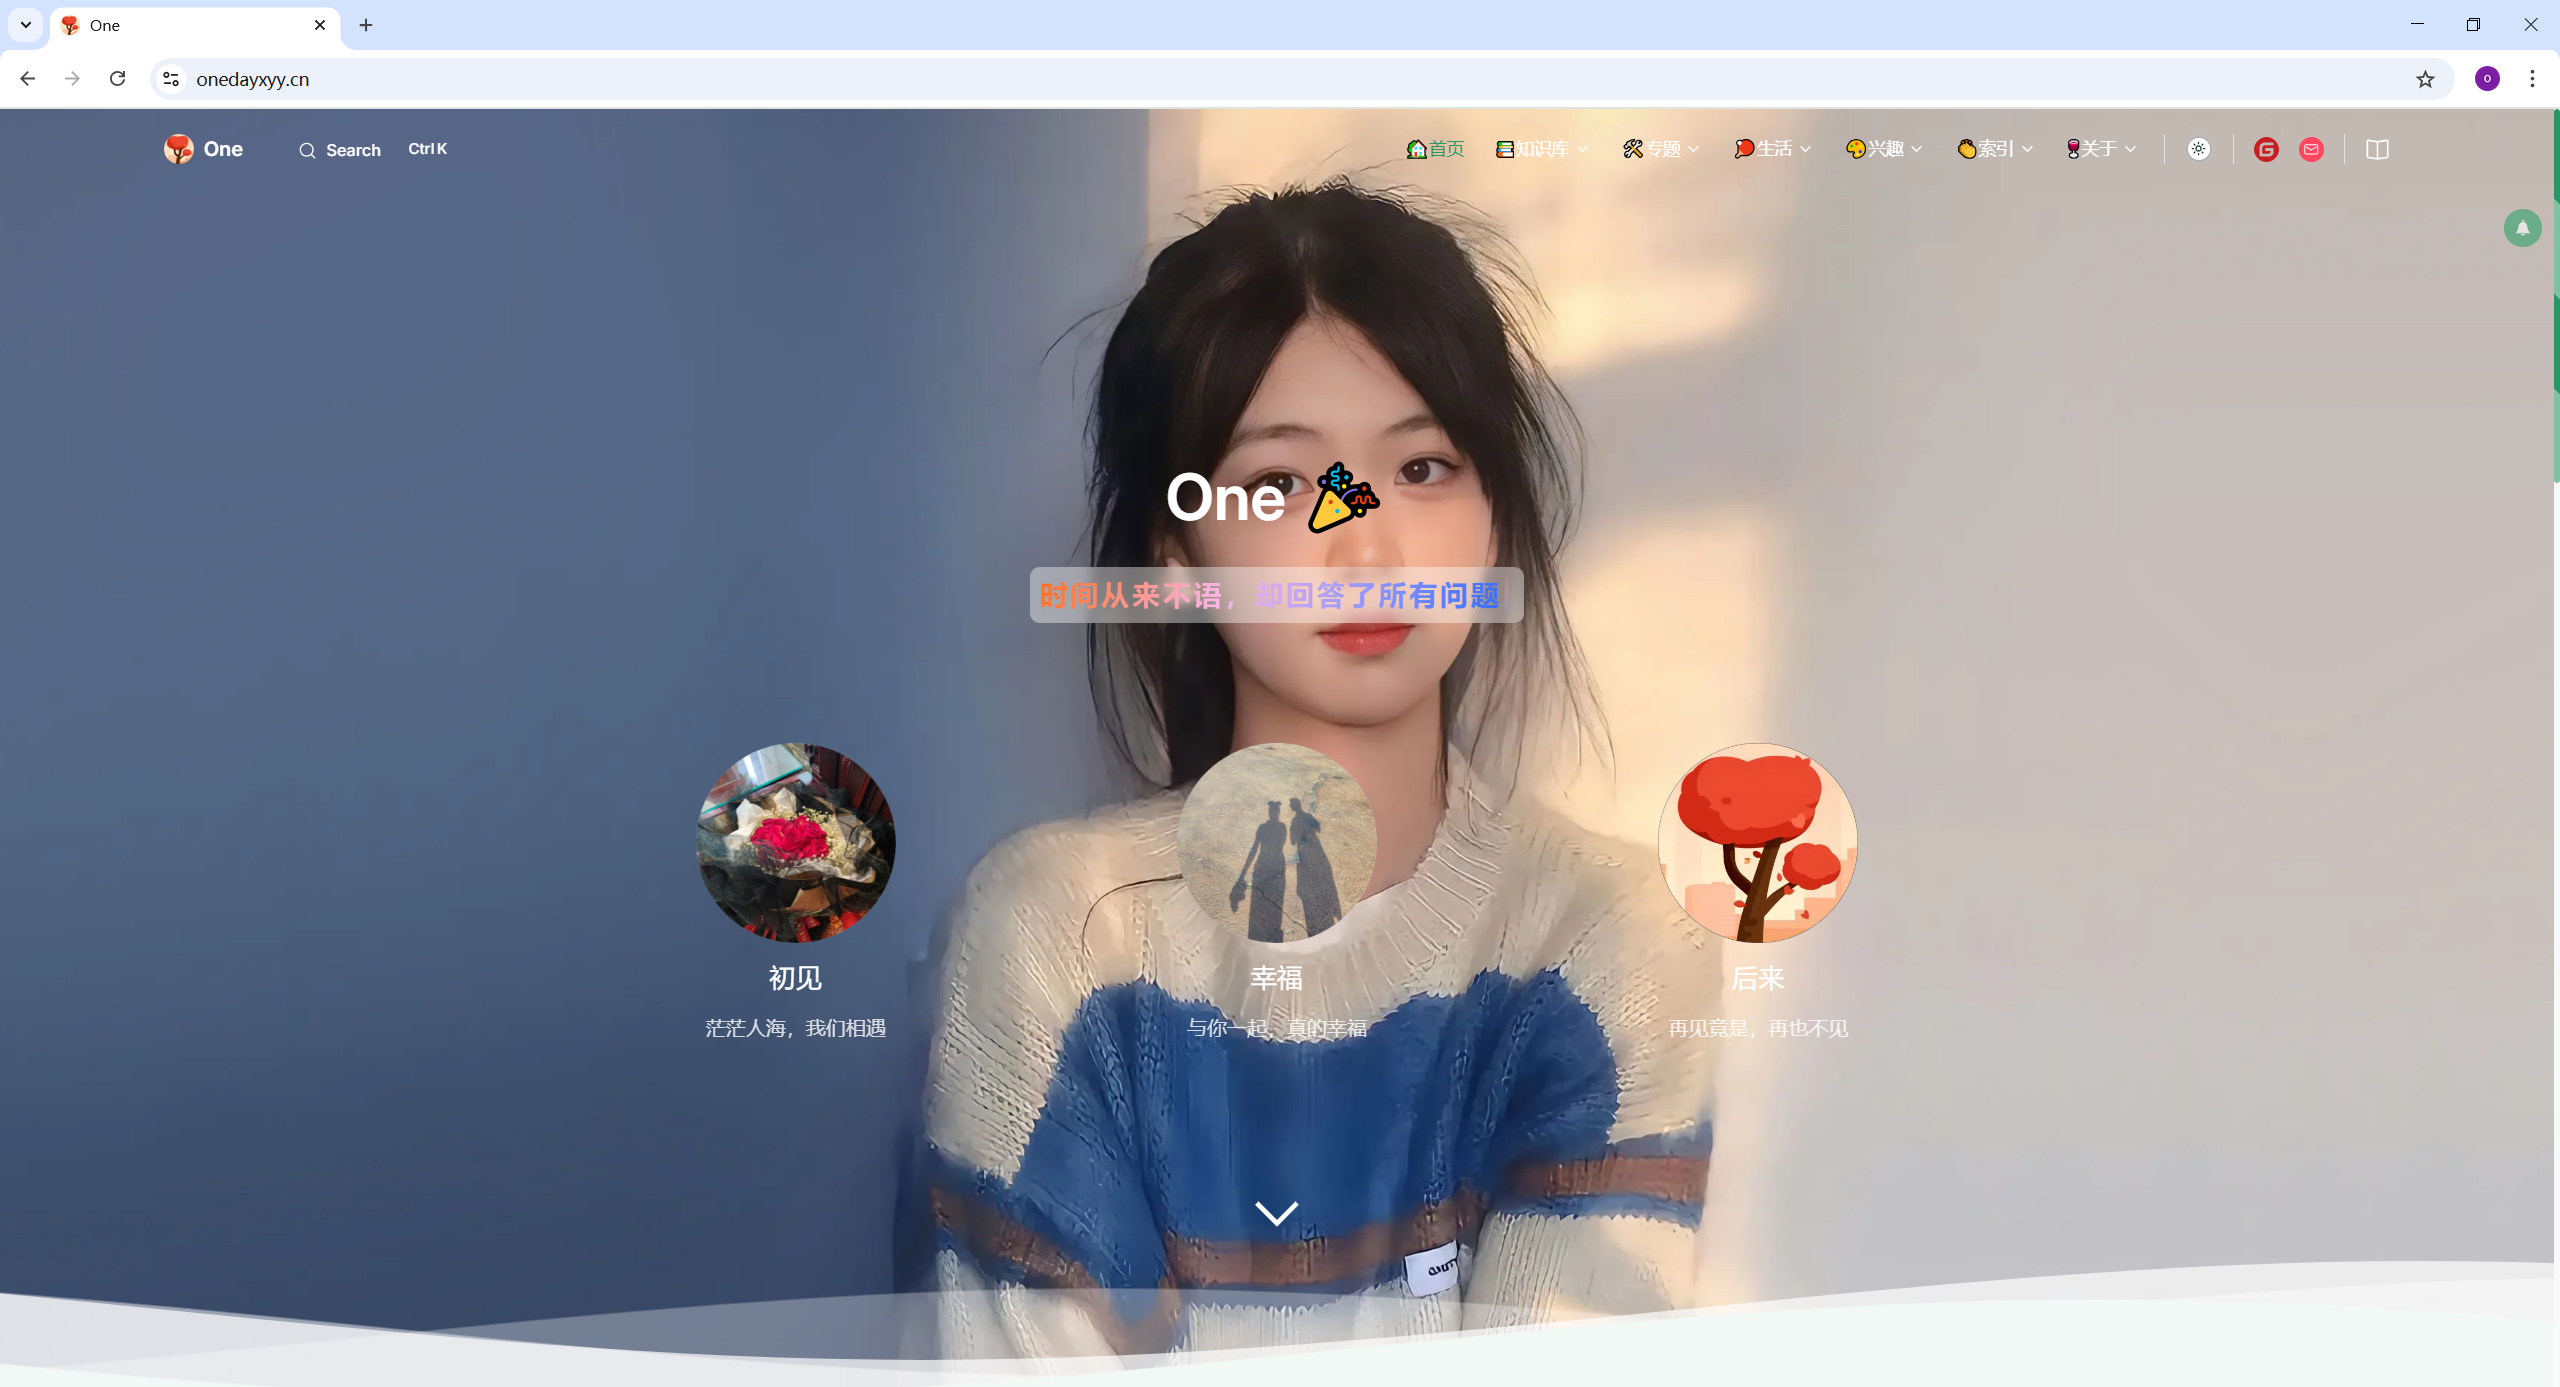Click the 索引 clapping hands icon

click(1966, 149)
